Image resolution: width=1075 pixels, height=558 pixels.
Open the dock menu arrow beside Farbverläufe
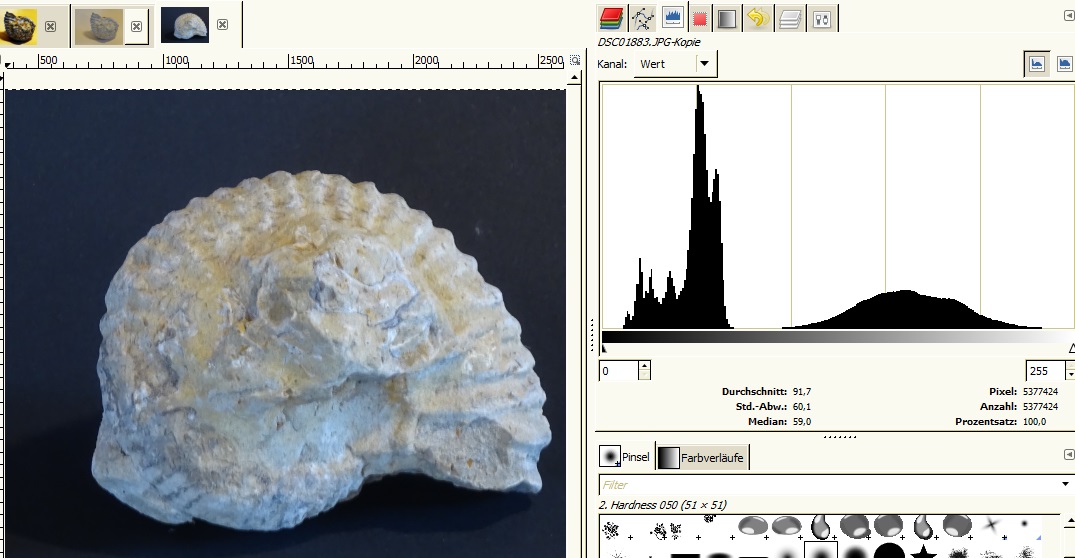(1068, 455)
